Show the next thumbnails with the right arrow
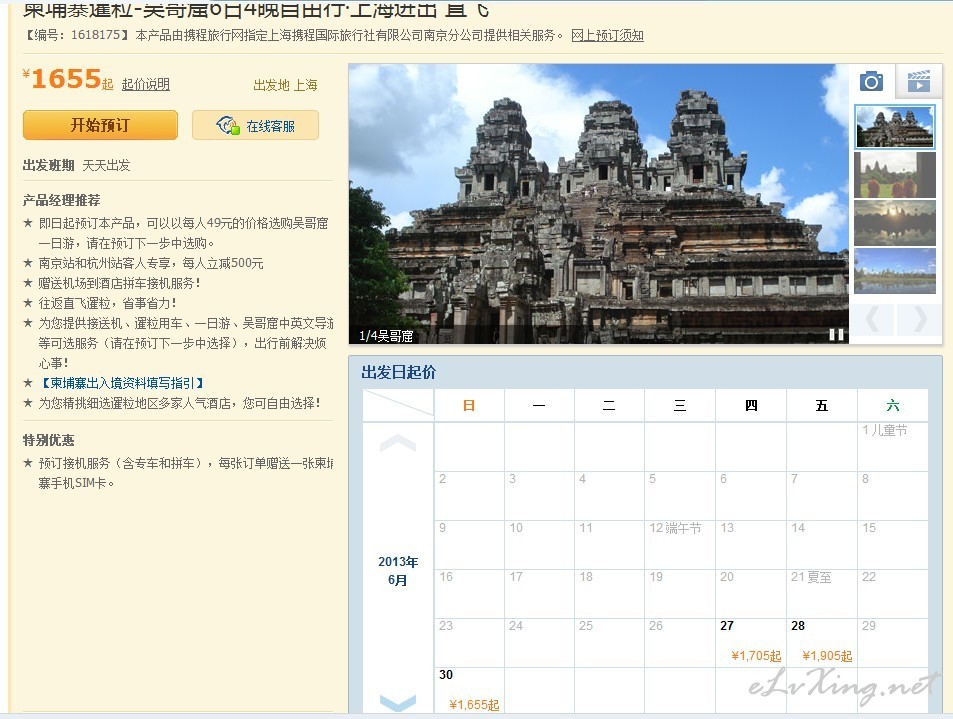 point(919,318)
